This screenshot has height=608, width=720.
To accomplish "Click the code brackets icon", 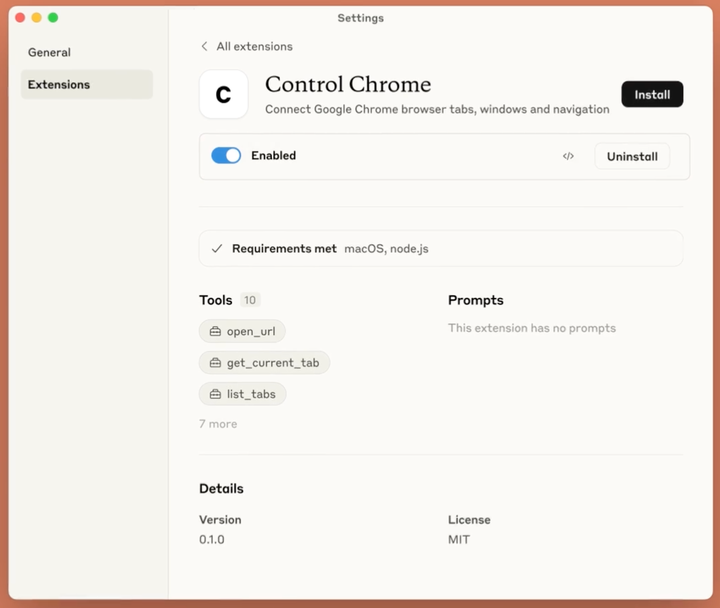I will 568,156.
